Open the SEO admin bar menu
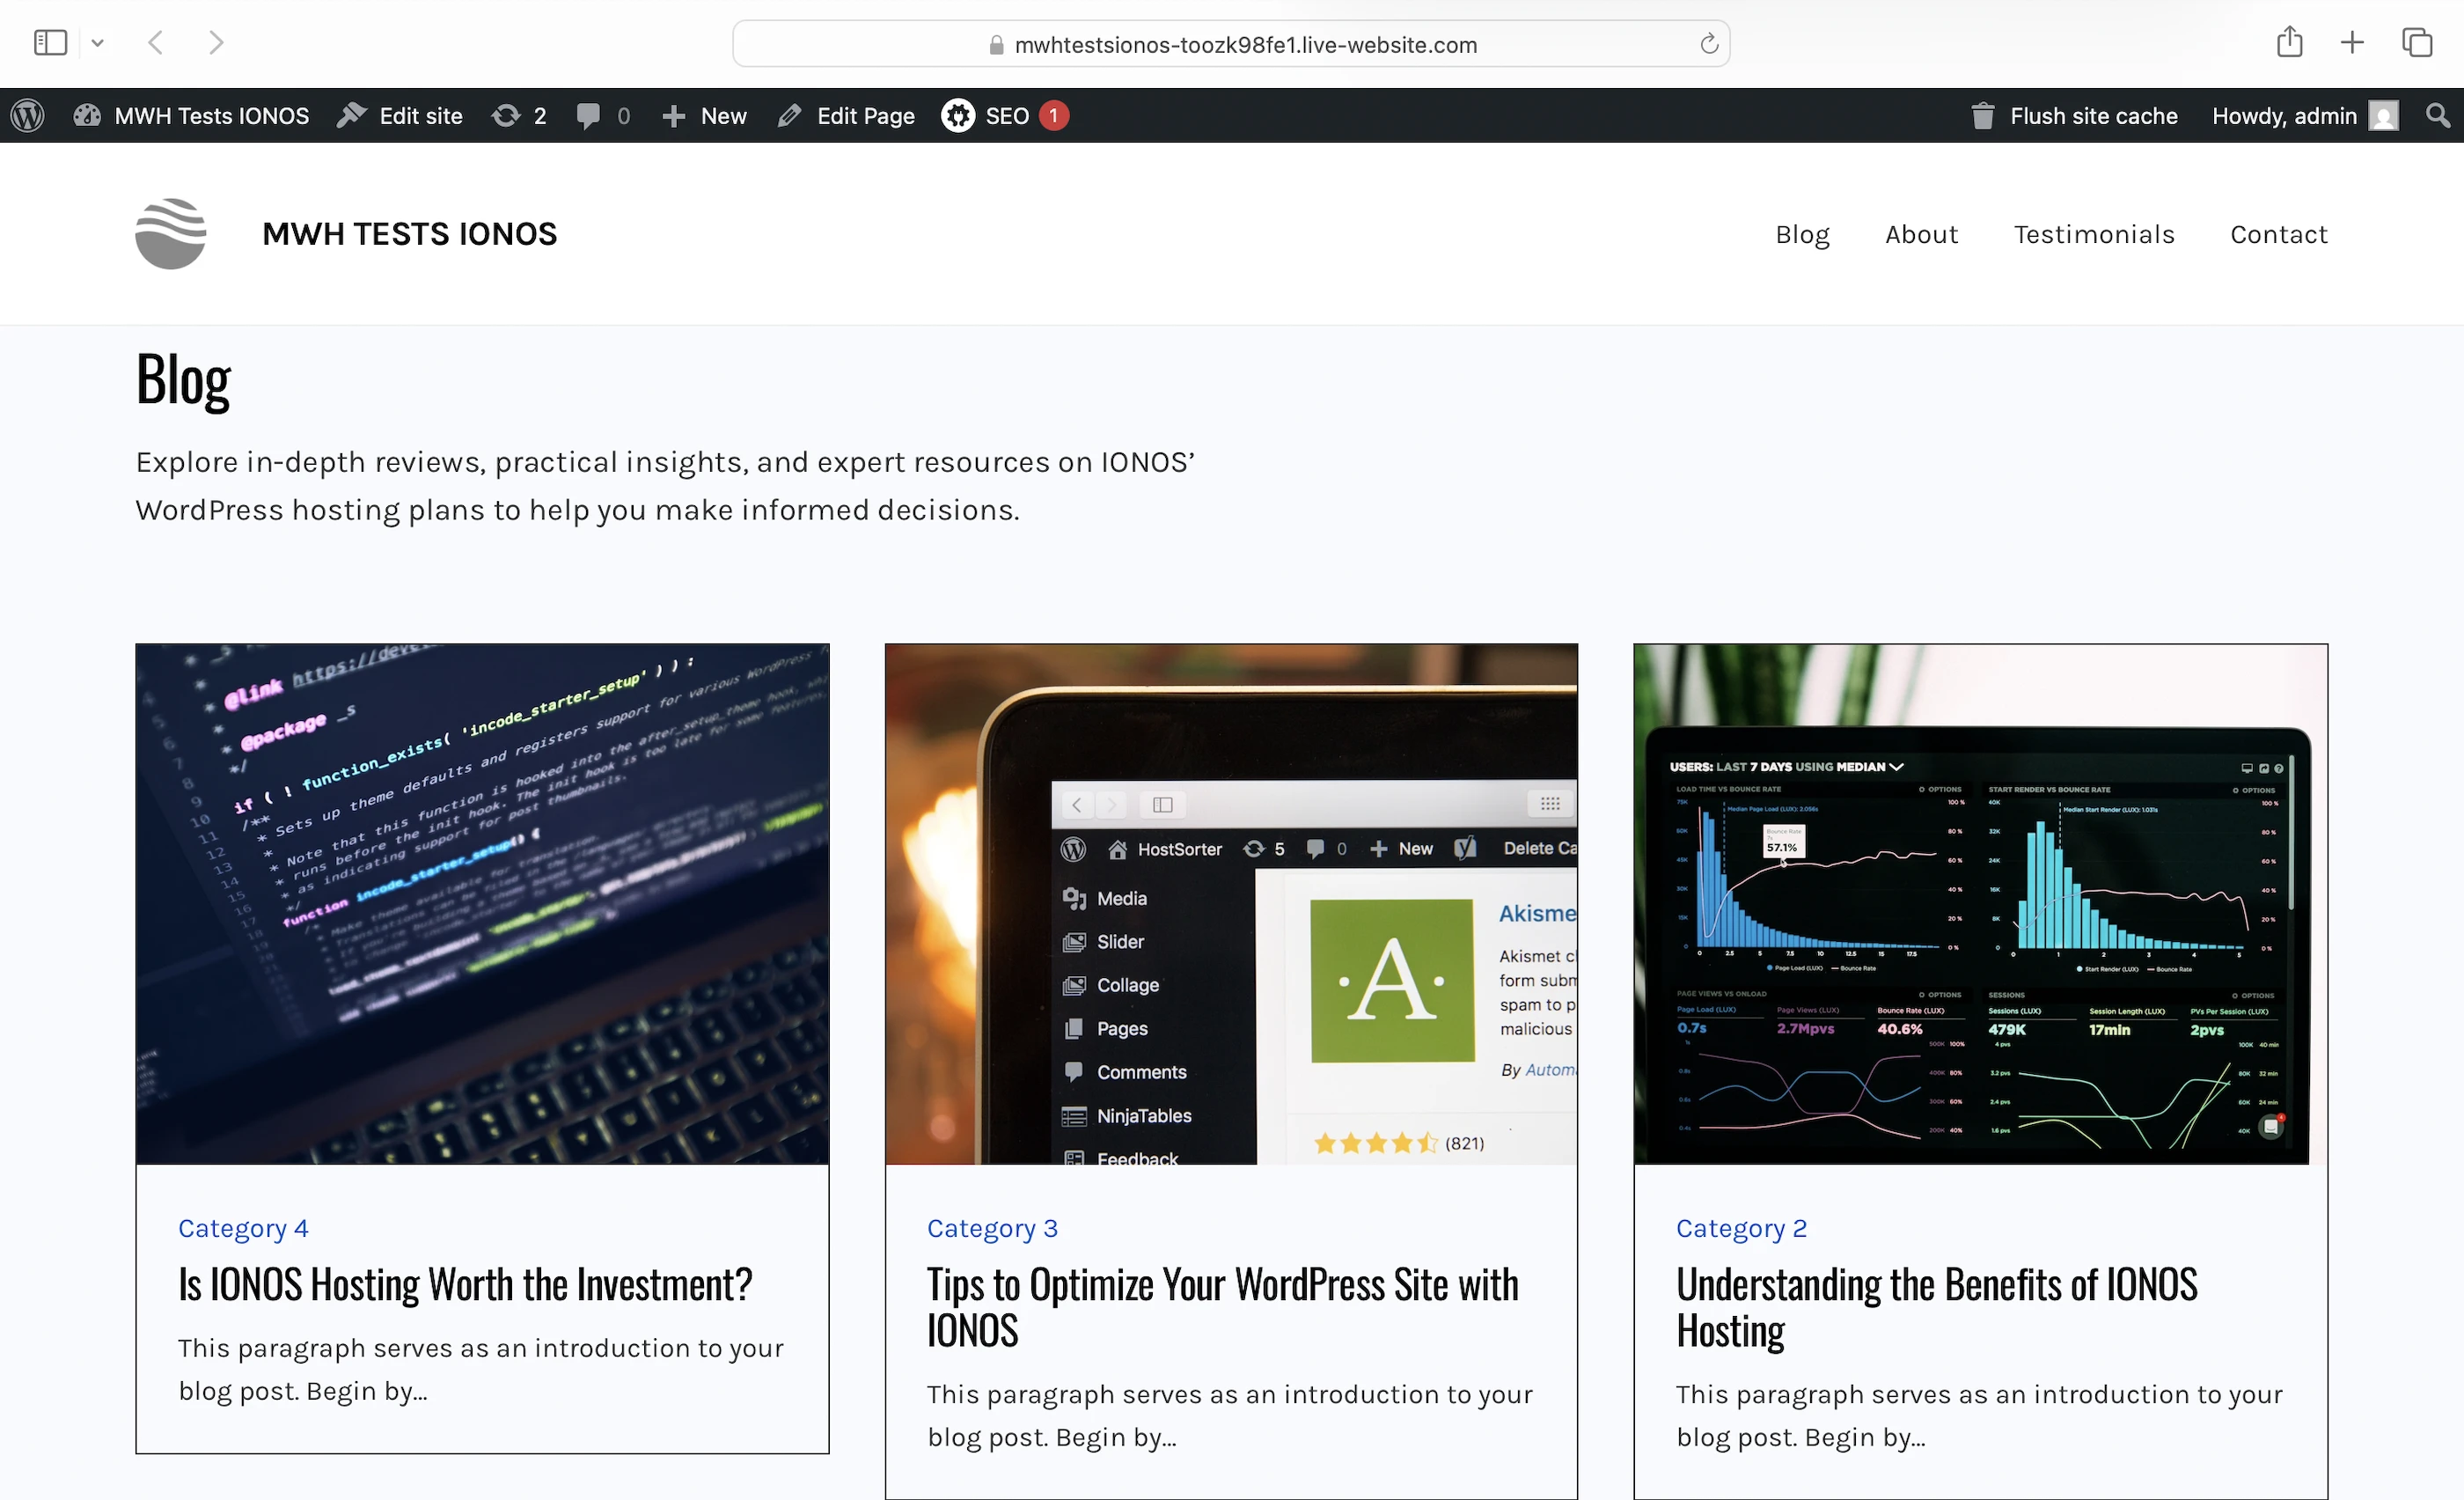Screen dimensions: 2464x1500 coord(1004,116)
